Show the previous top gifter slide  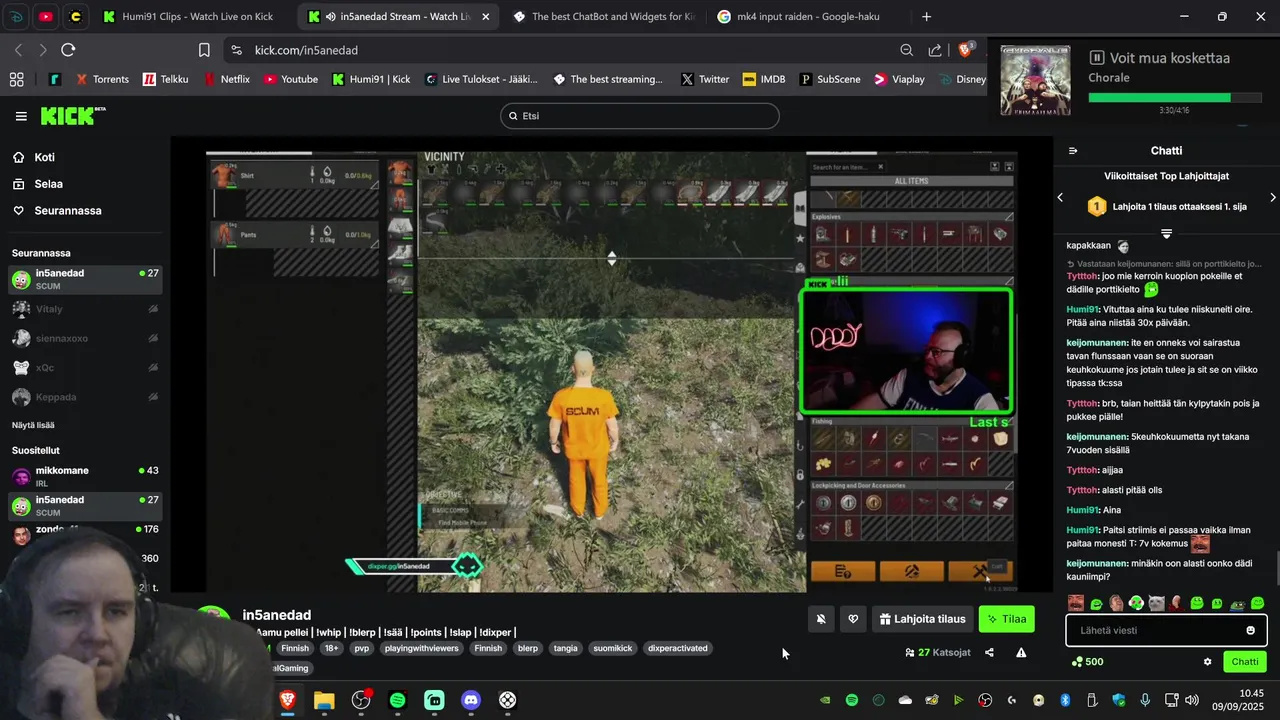tap(1060, 198)
